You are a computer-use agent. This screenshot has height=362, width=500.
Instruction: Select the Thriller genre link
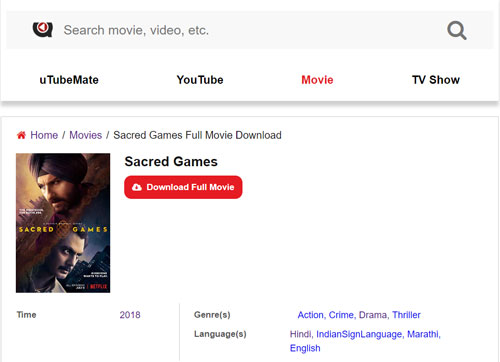click(406, 315)
